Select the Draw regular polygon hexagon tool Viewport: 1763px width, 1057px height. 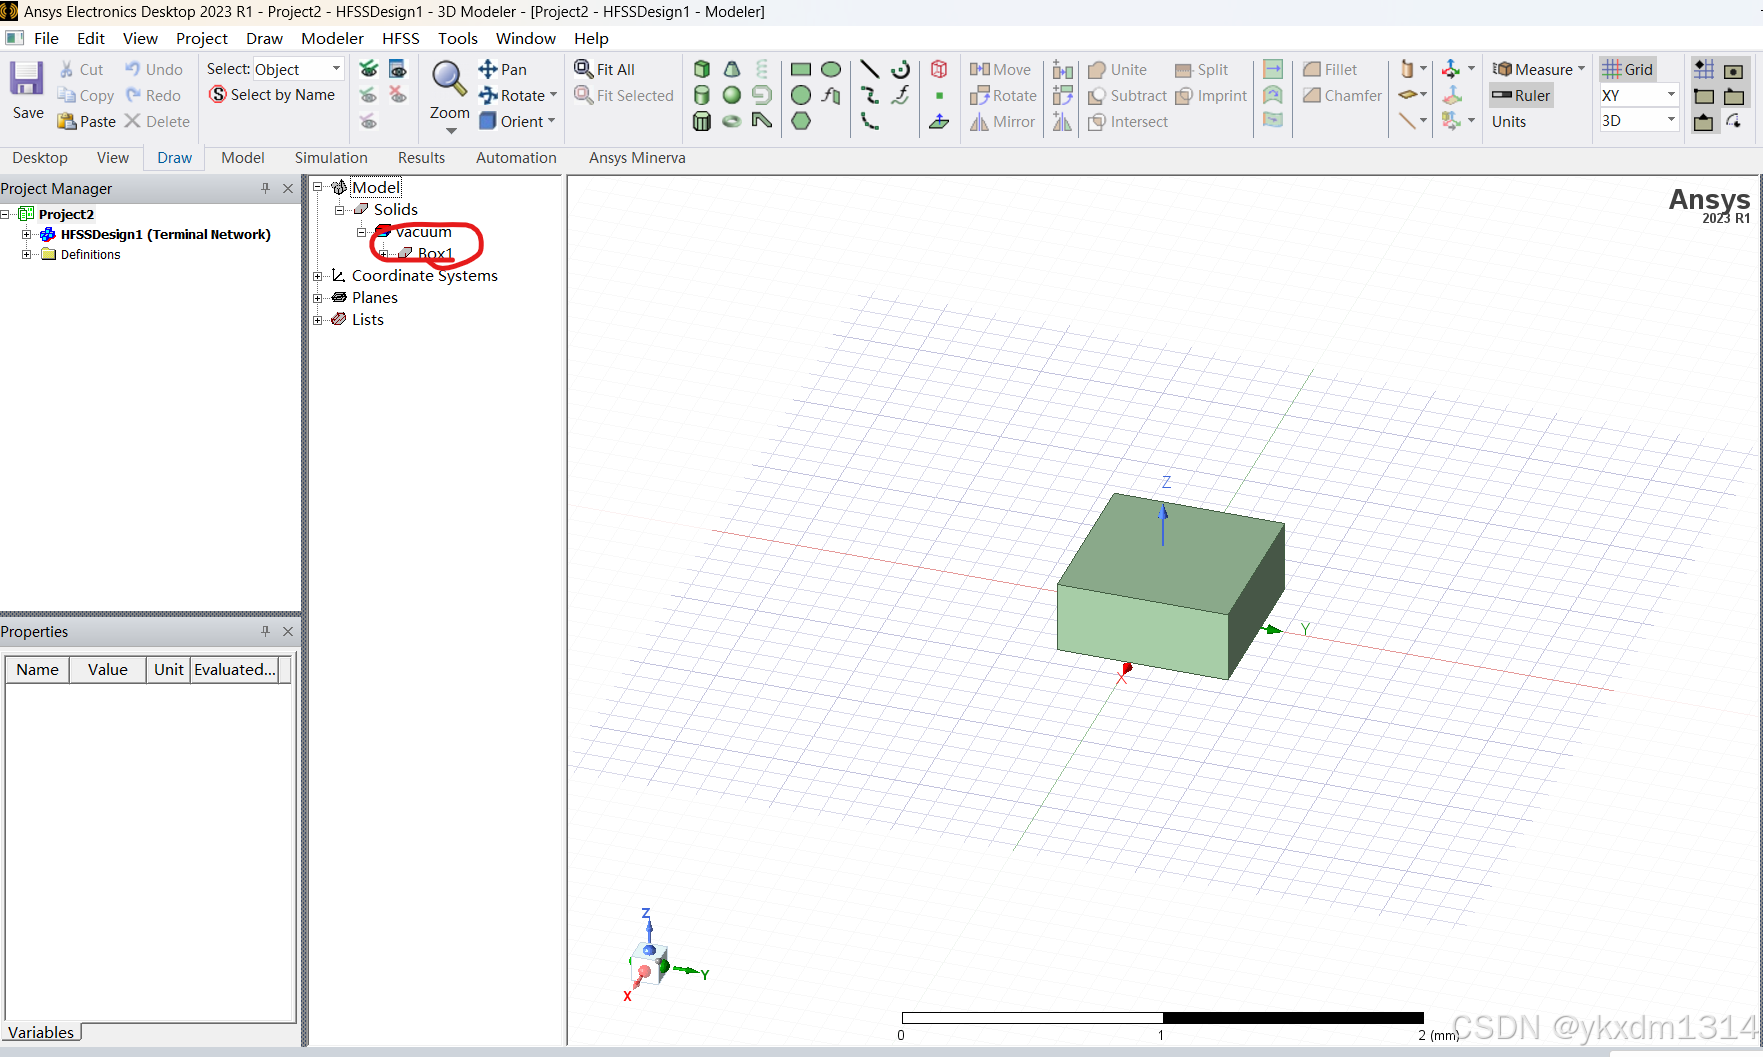pyautogui.click(x=801, y=121)
